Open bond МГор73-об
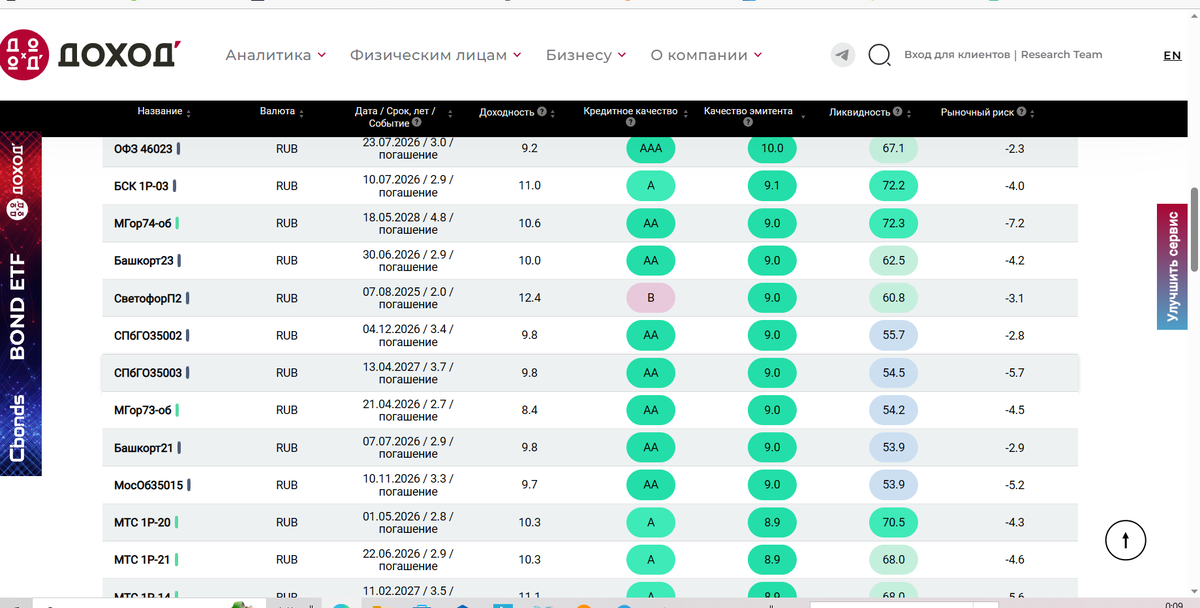This screenshot has width=1200, height=608. [144, 410]
